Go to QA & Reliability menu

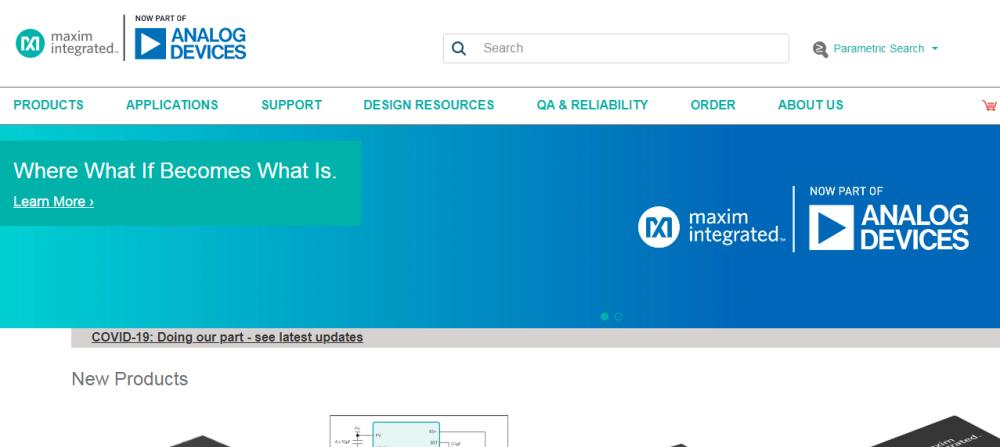pyautogui.click(x=592, y=105)
